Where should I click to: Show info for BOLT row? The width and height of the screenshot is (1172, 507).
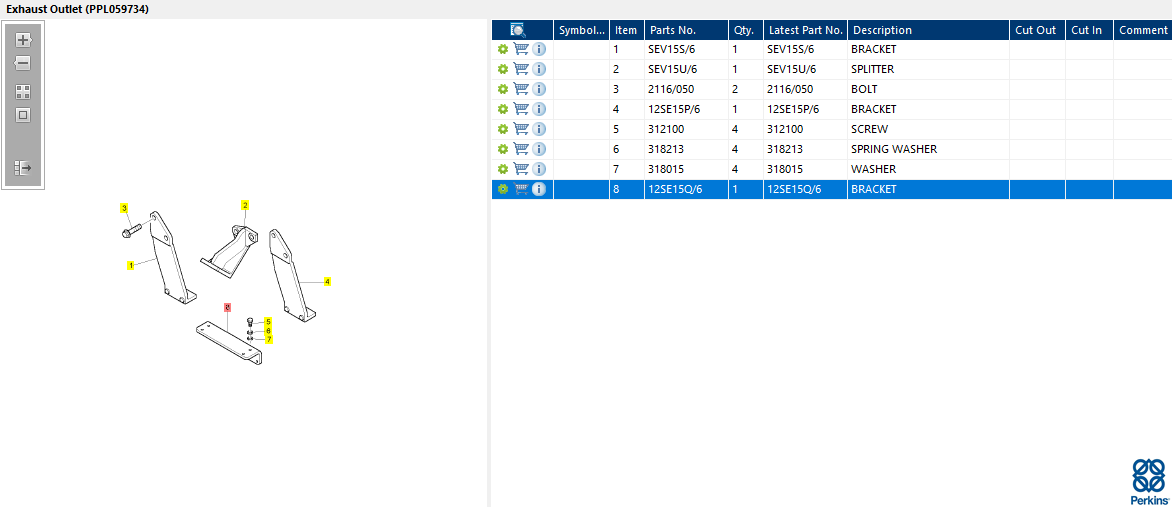(x=539, y=89)
